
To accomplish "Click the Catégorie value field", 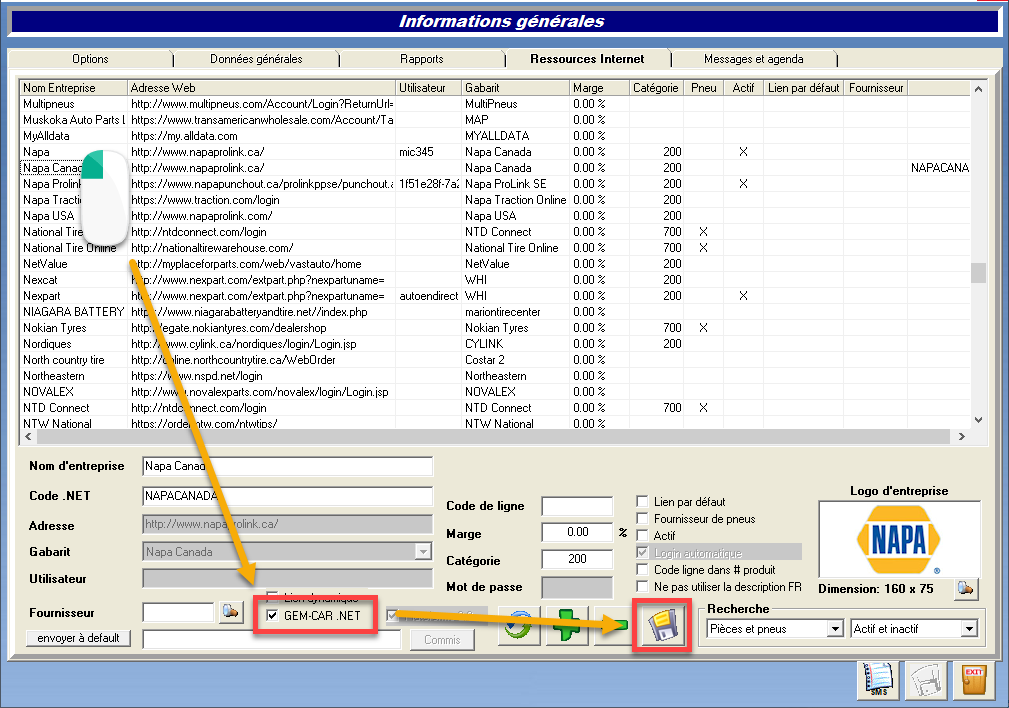I will (x=577, y=559).
